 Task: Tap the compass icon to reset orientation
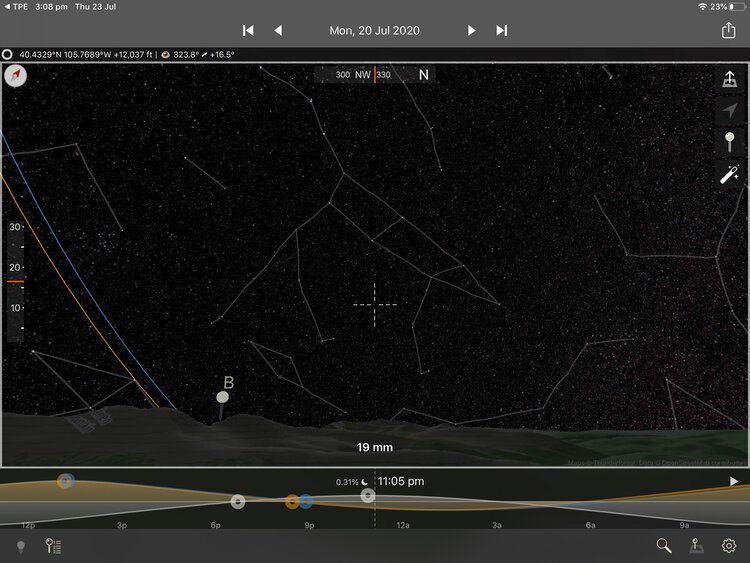tap(16, 77)
